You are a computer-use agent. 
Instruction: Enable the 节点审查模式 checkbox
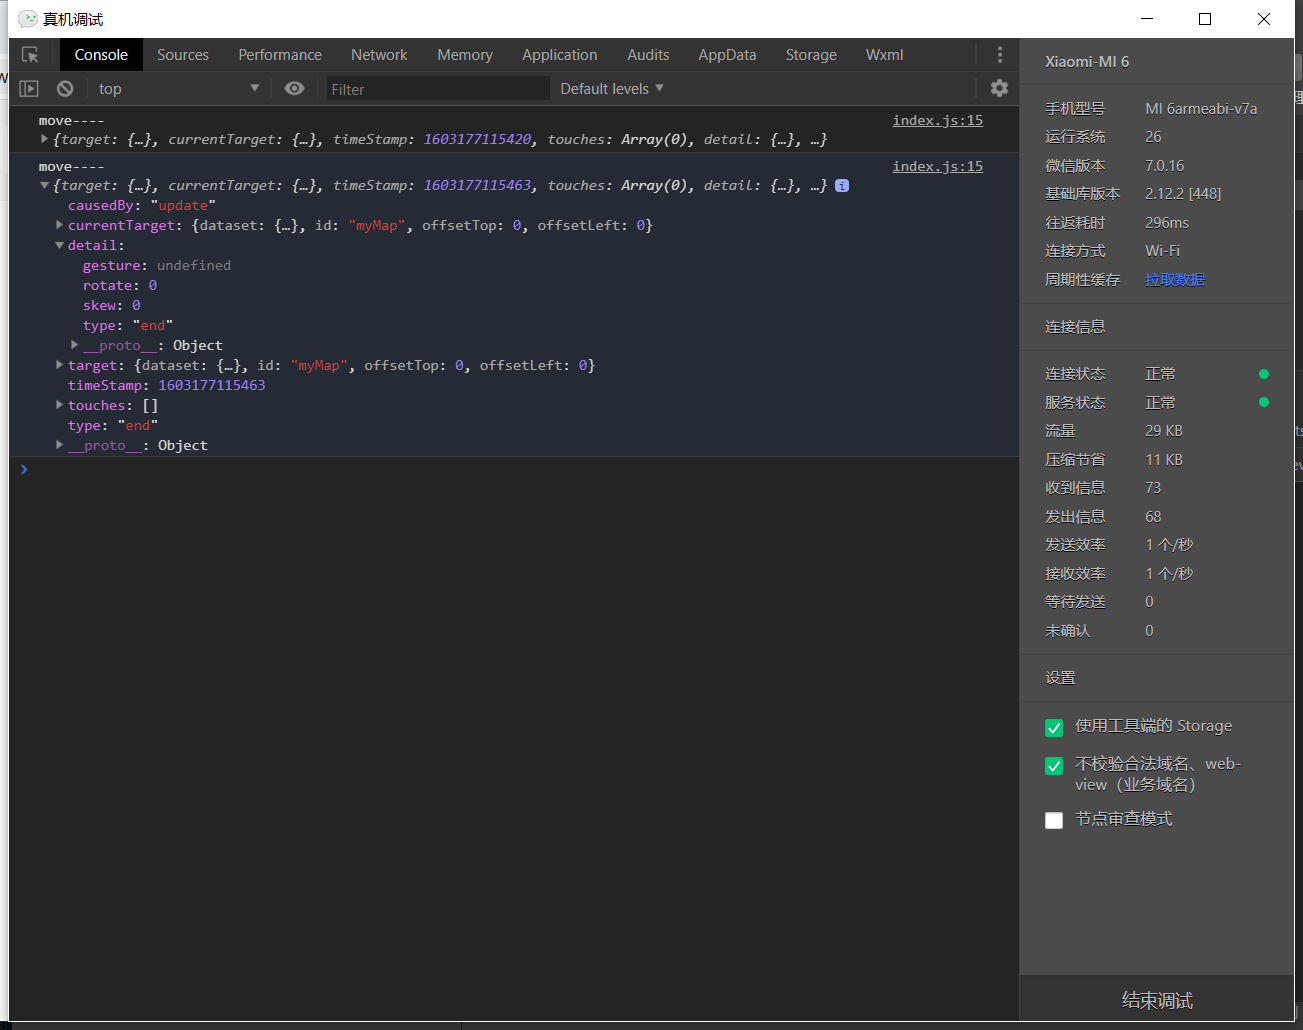pyautogui.click(x=1054, y=820)
